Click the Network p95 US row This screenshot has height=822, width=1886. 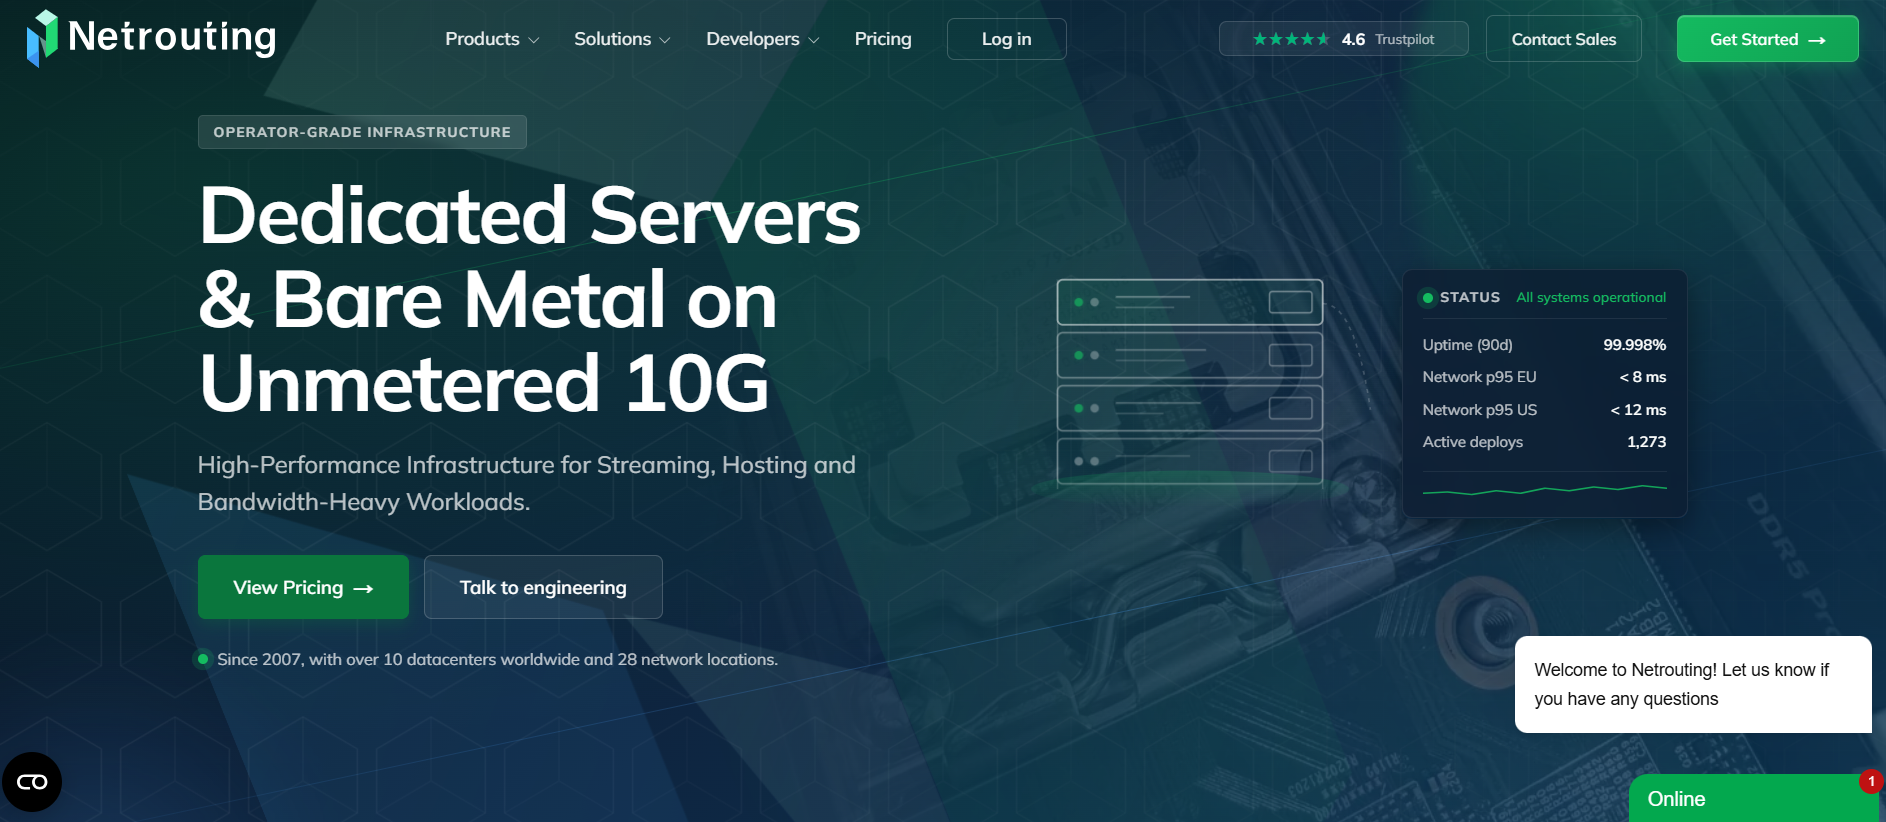1544,410
